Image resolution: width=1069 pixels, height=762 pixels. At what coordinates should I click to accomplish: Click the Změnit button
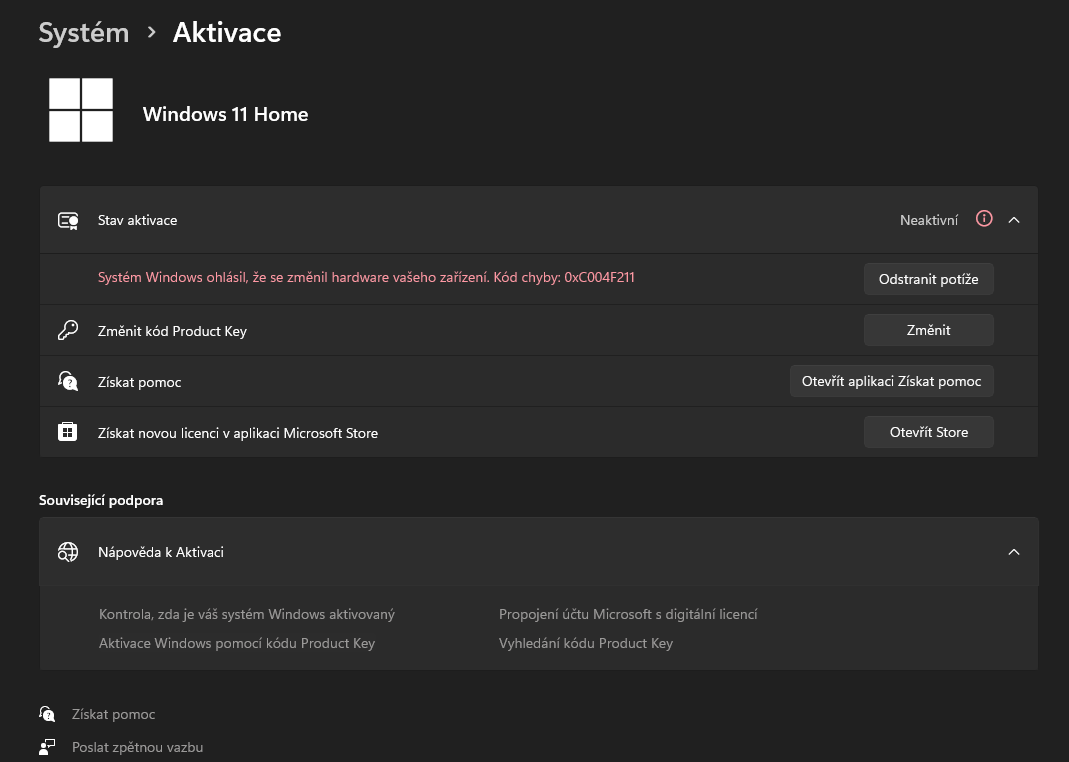click(928, 330)
